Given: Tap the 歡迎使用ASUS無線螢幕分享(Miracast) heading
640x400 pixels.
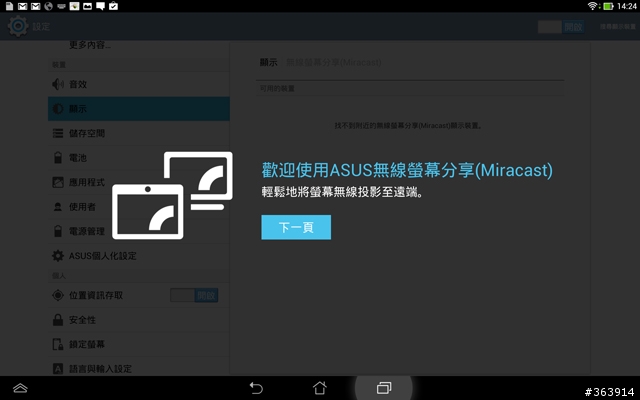Looking at the screenshot, I should pyautogui.click(x=407, y=170).
